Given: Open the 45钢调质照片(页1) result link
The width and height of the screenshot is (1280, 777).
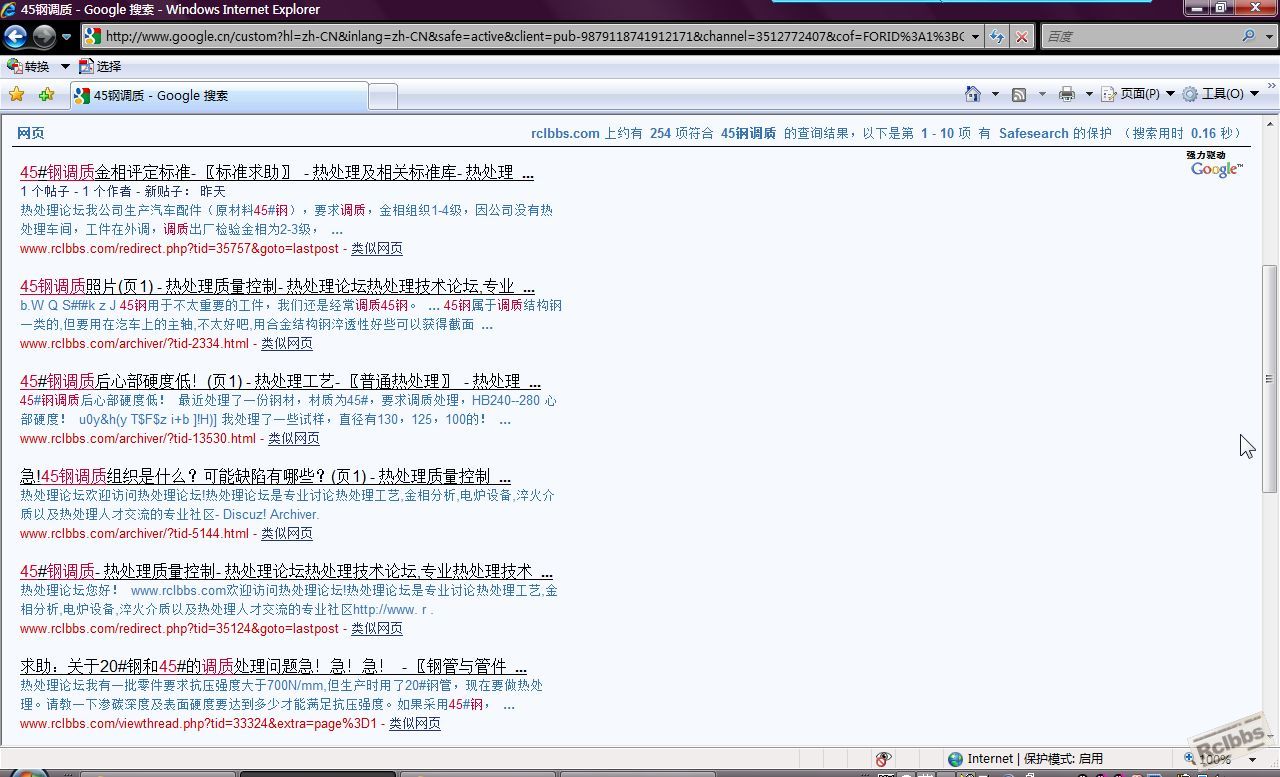Looking at the screenshot, I should pyautogui.click(x=277, y=286).
